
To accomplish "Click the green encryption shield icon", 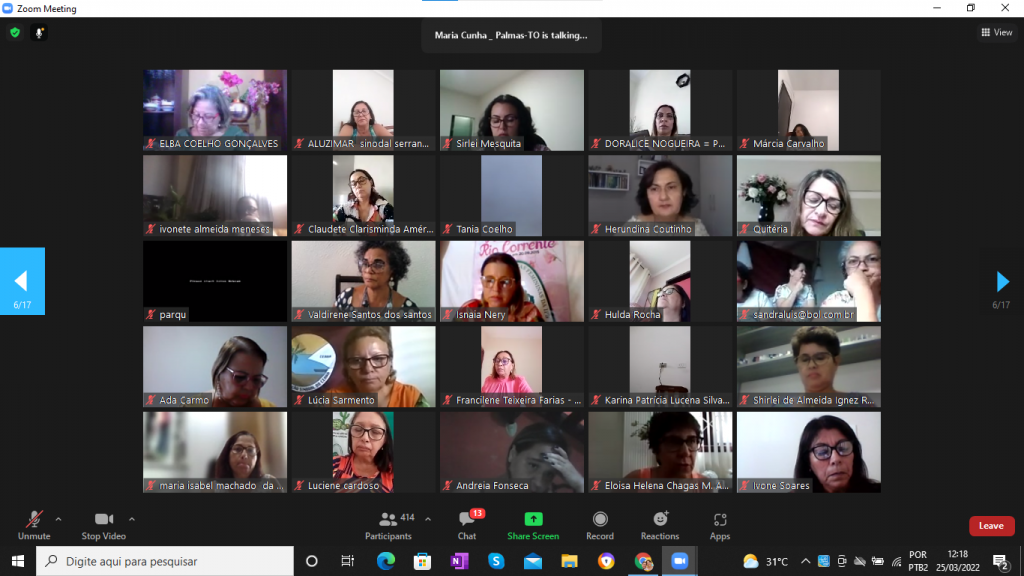I will pyautogui.click(x=15, y=32).
